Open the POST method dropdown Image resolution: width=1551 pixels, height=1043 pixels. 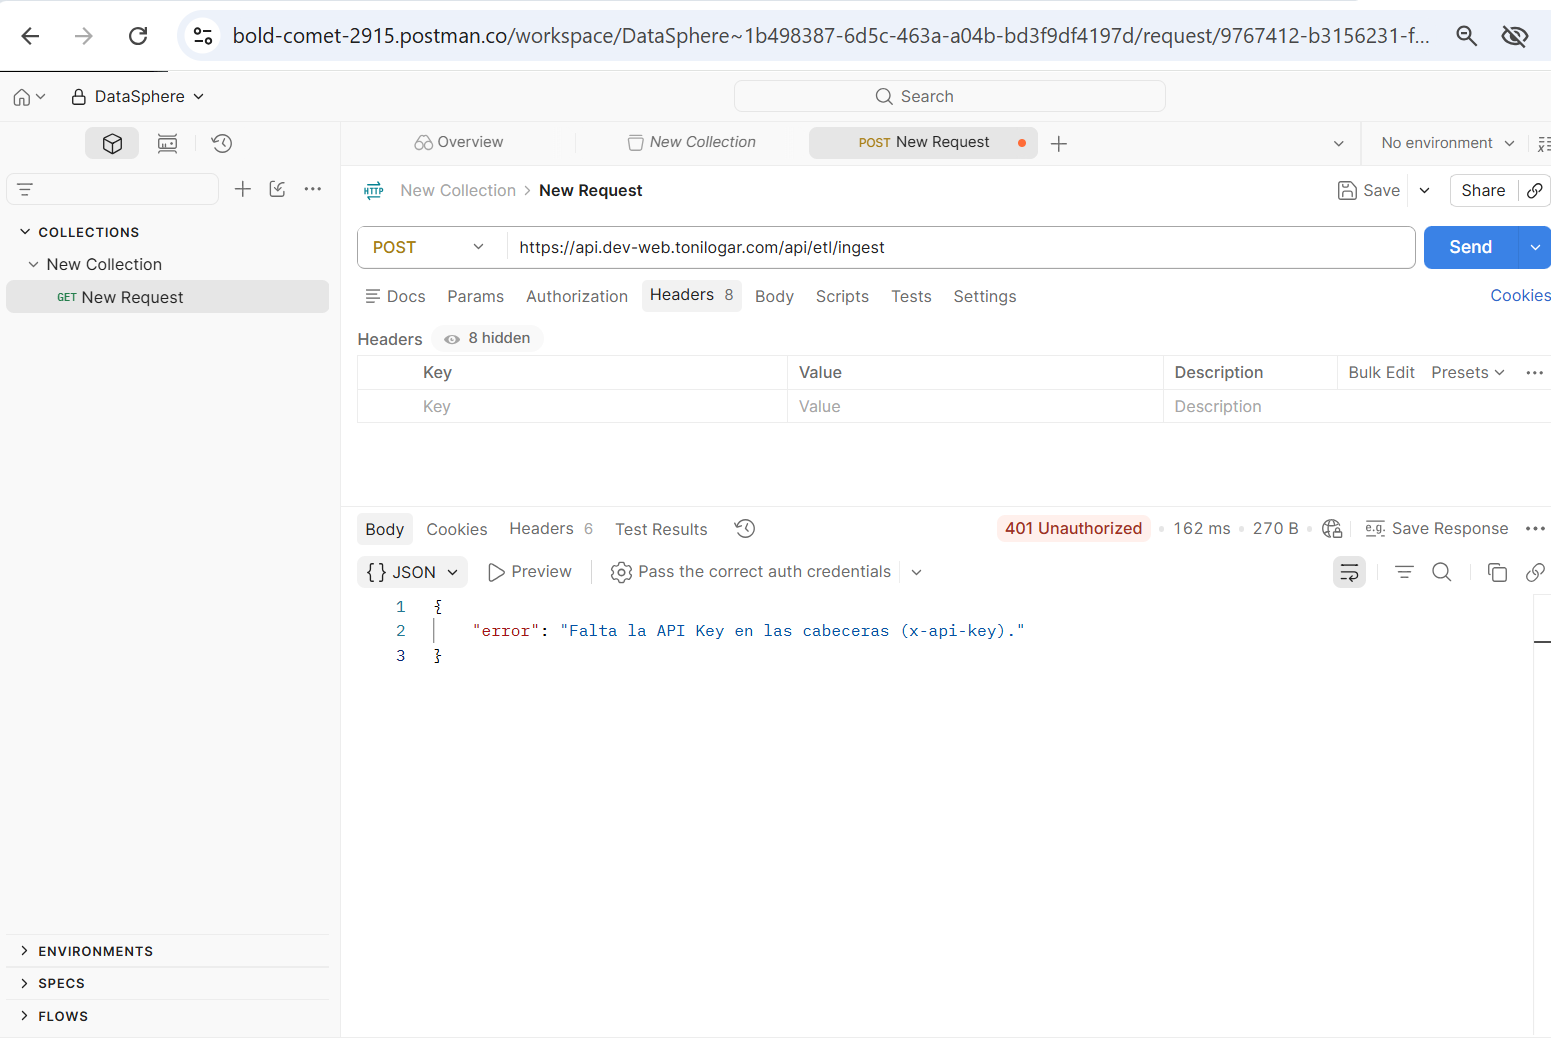[430, 247]
